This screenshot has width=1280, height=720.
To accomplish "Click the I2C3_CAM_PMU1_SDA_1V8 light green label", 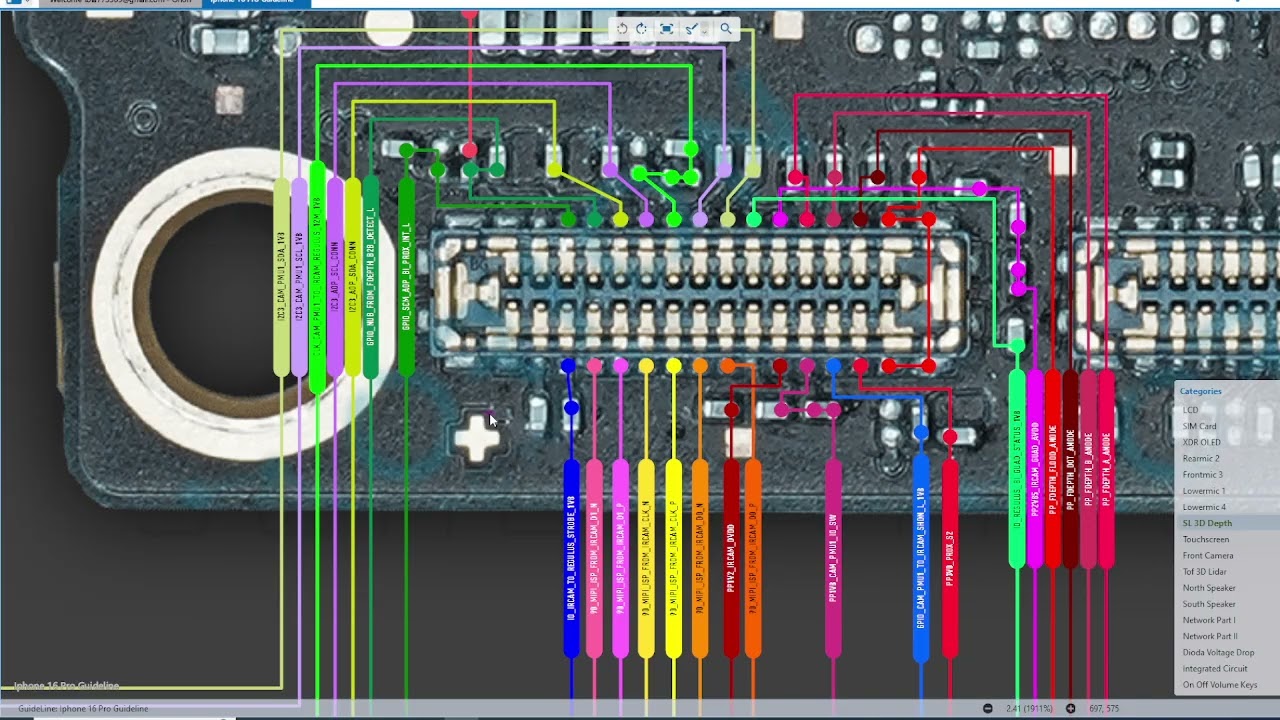I will (x=282, y=277).
